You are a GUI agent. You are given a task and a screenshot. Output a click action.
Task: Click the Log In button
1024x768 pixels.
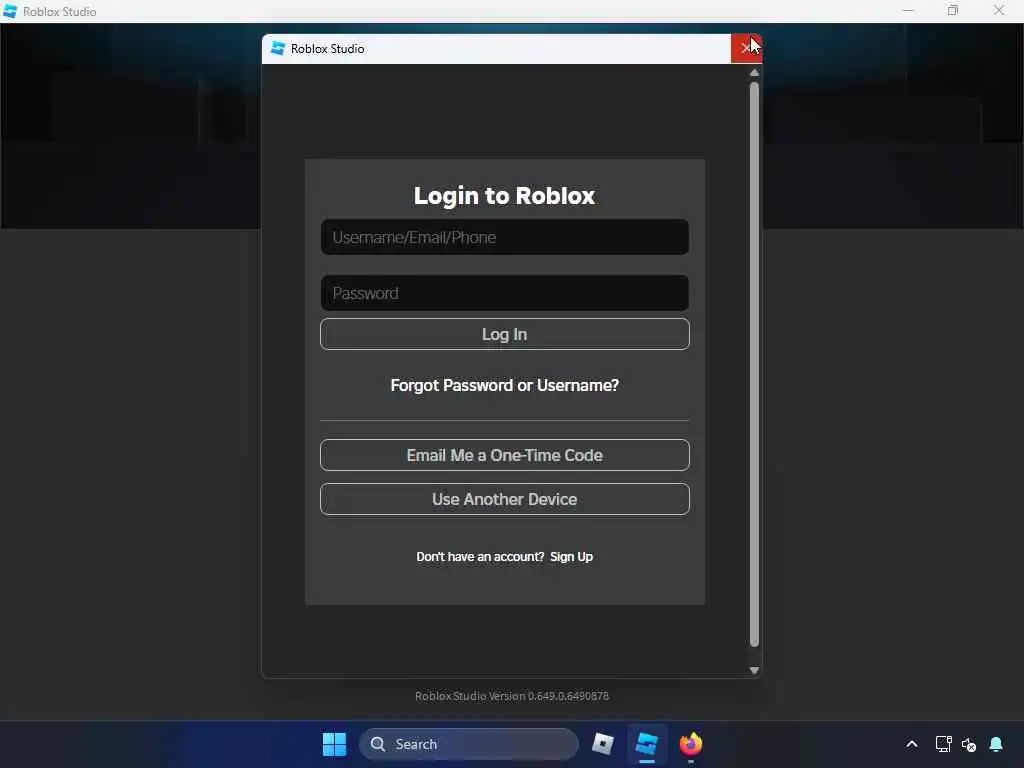tap(504, 334)
